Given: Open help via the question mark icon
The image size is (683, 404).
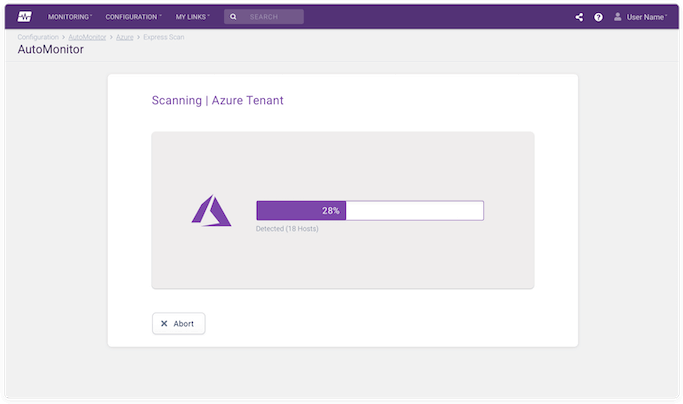Looking at the screenshot, I should point(598,17).
